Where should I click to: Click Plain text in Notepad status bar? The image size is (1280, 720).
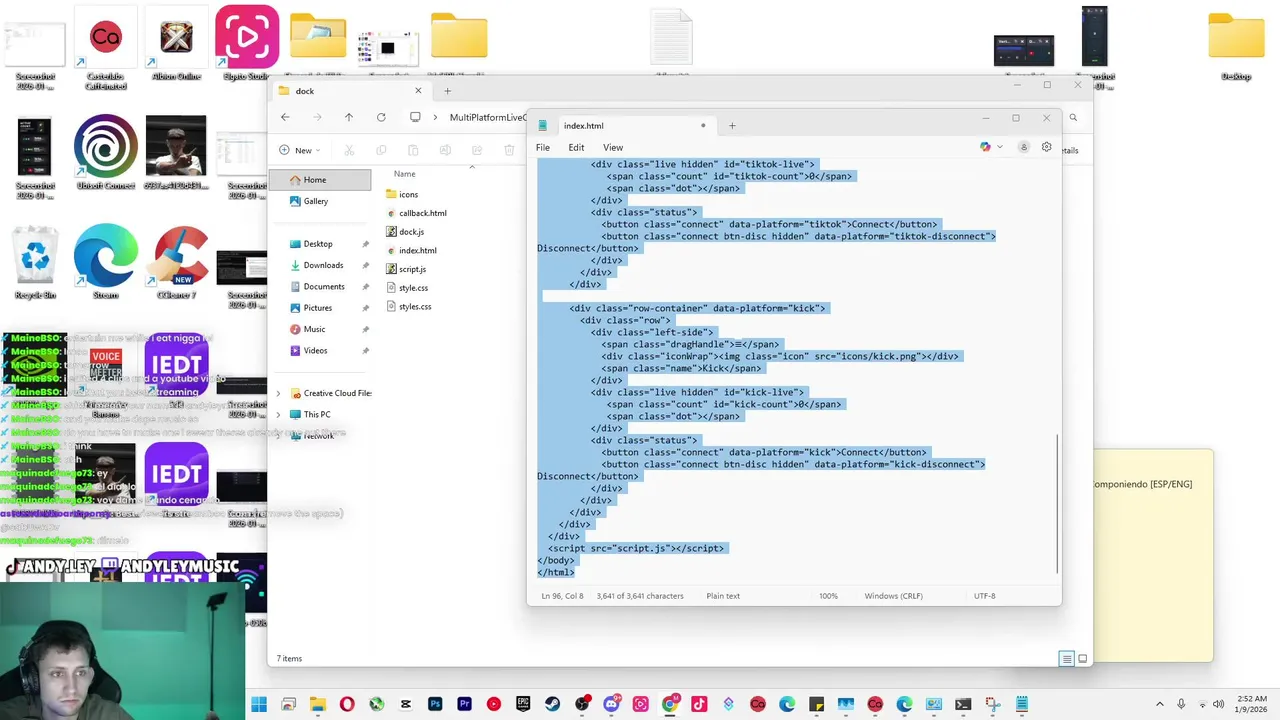(x=723, y=596)
